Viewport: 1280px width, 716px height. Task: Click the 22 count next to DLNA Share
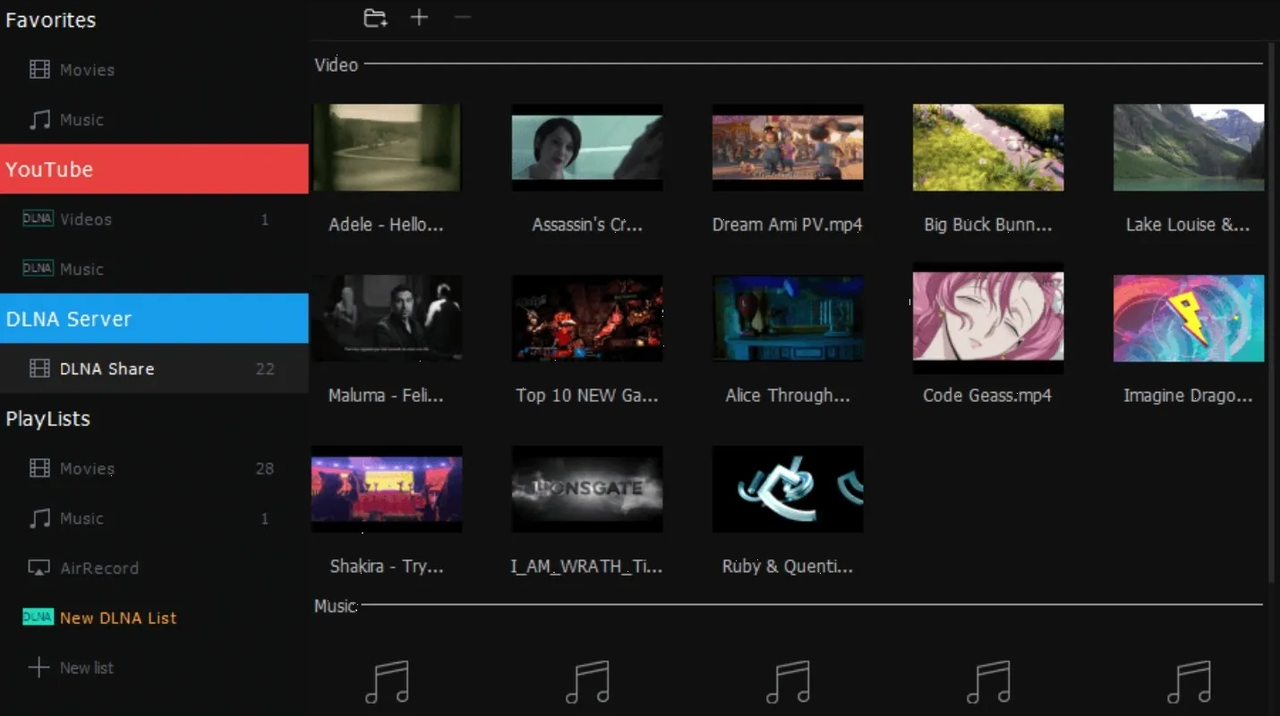[264, 369]
